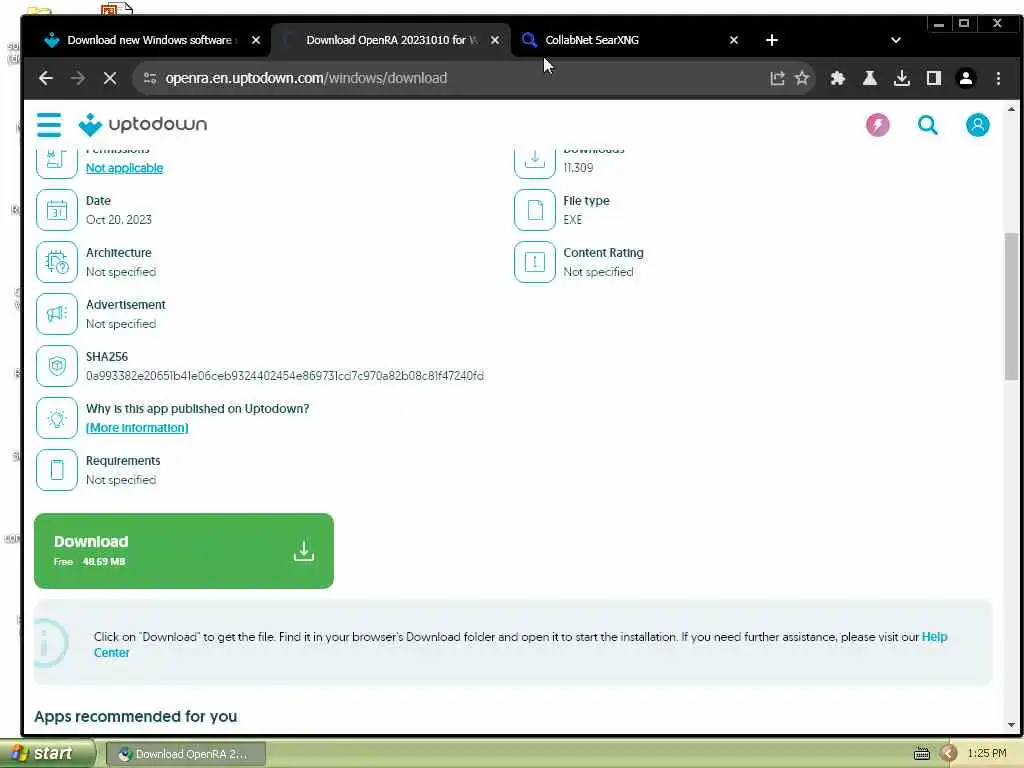This screenshot has height=768, width=1024.
Task: Open the Not applicable permissions link
Action: pyautogui.click(x=124, y=168)
